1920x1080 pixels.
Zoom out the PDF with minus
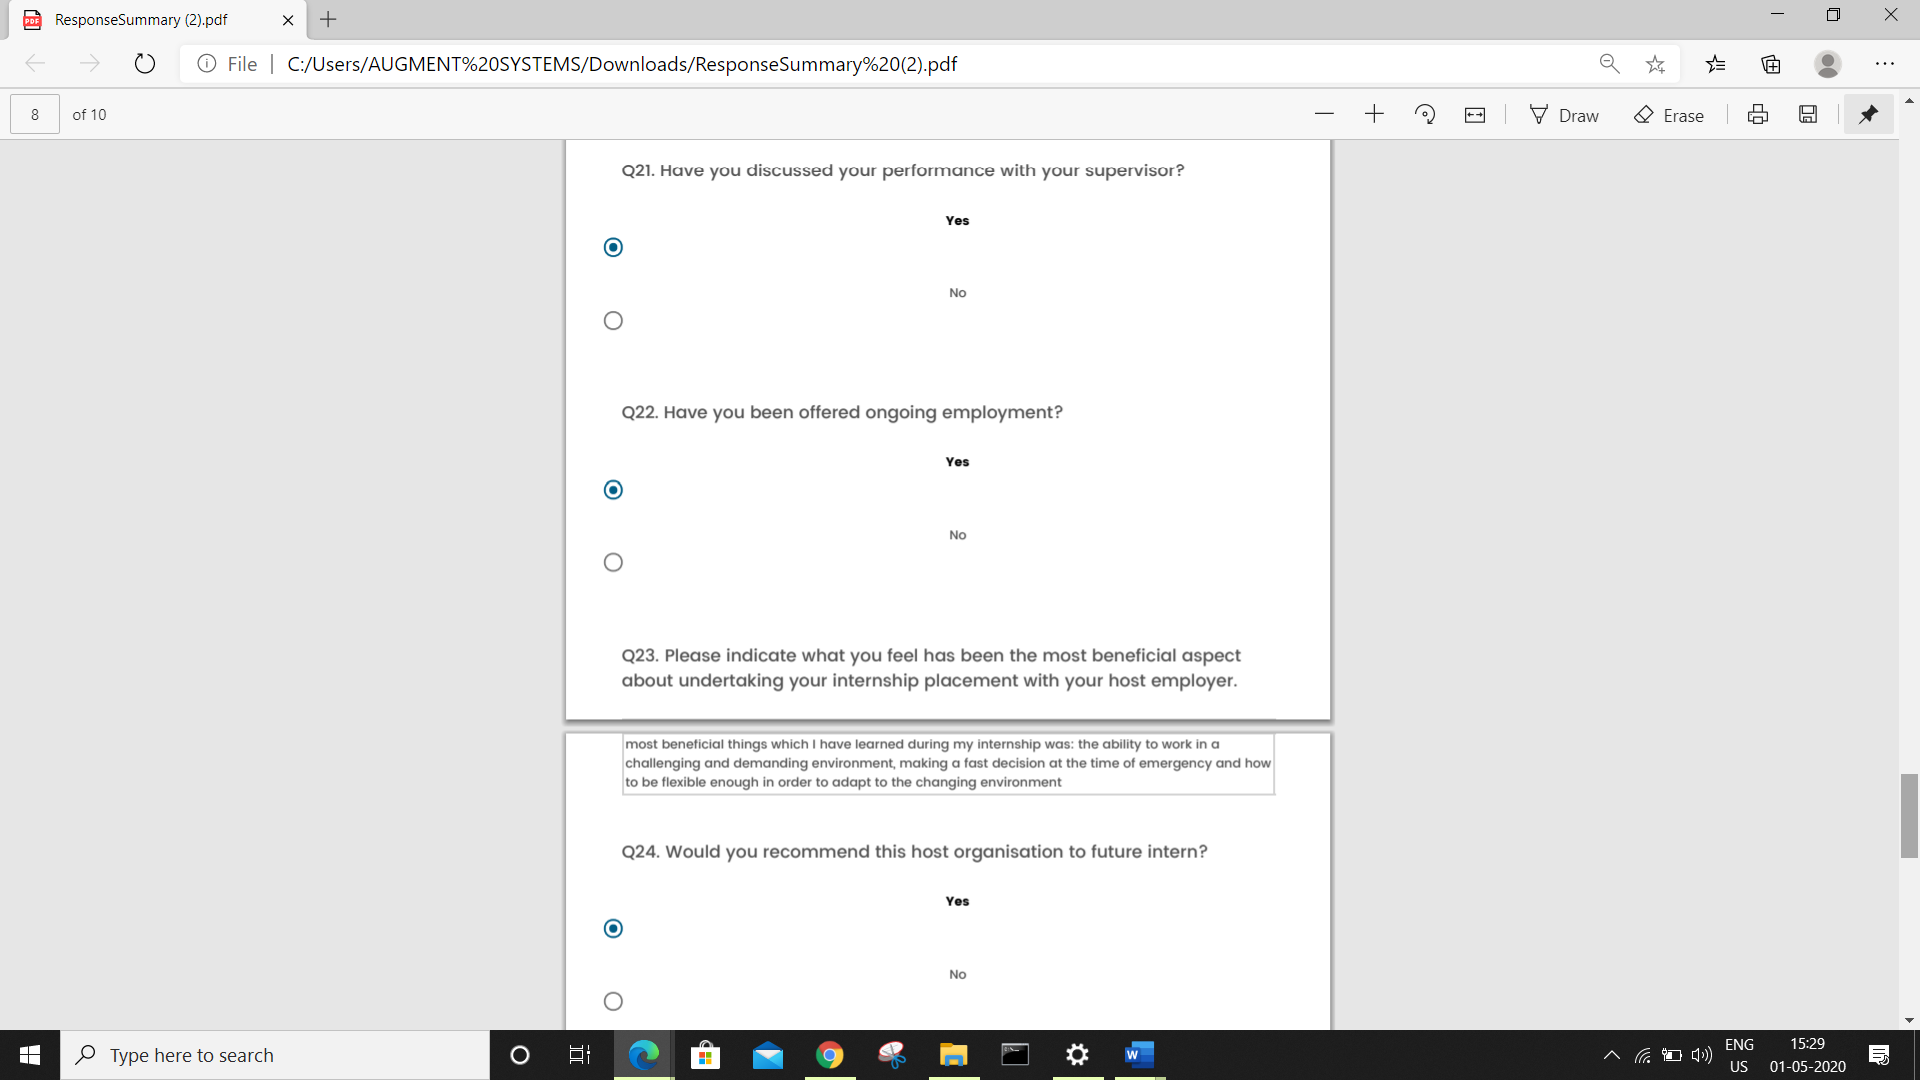pos(1324,114)
